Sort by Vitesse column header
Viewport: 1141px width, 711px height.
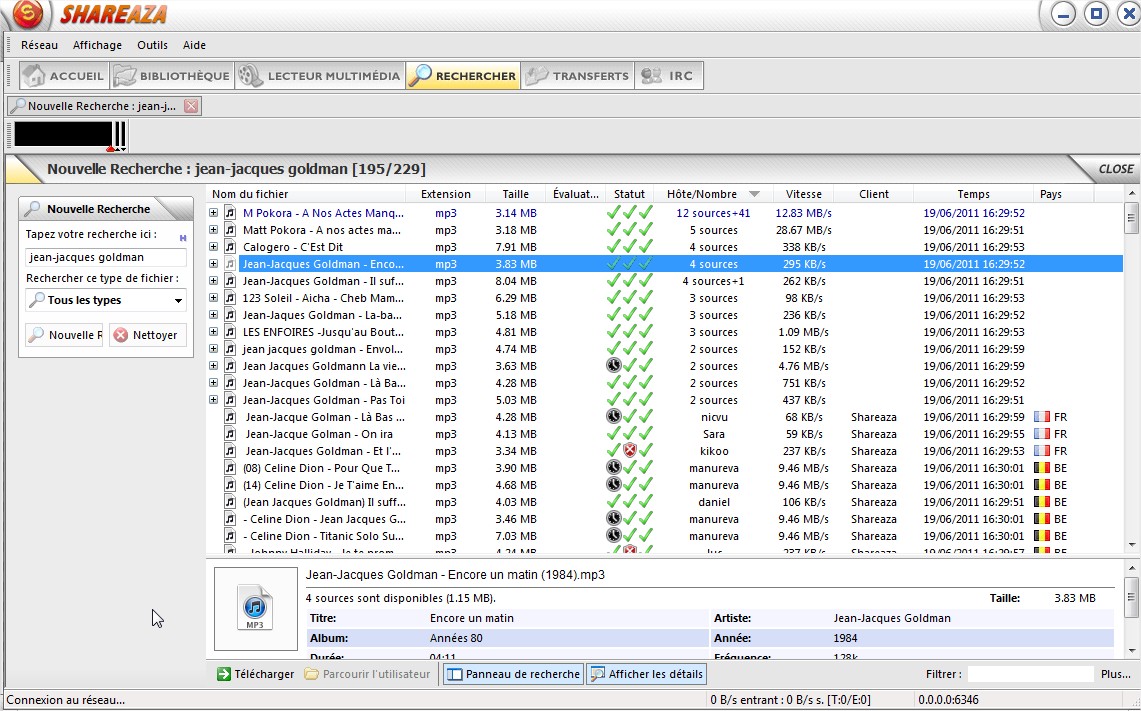point(803,194)
